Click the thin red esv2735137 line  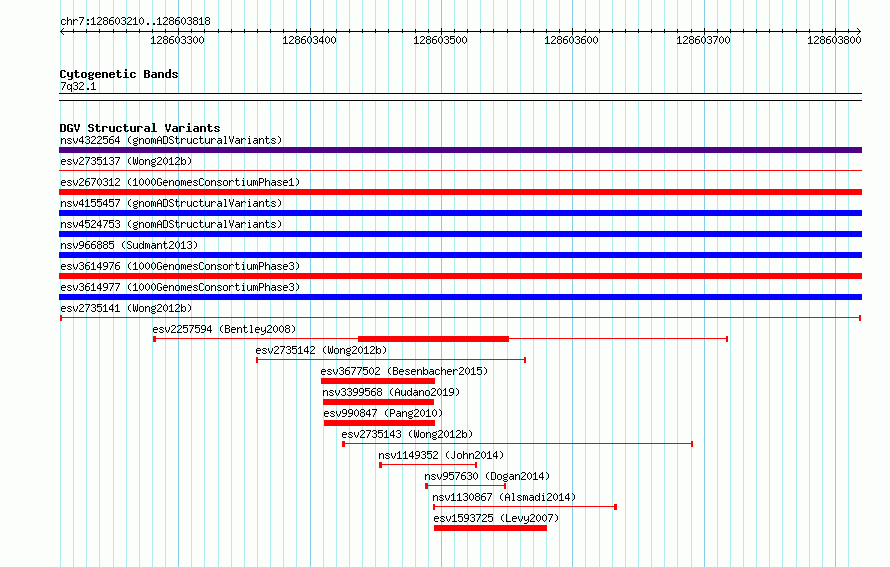pyautogui.click(x=460, y=170)
